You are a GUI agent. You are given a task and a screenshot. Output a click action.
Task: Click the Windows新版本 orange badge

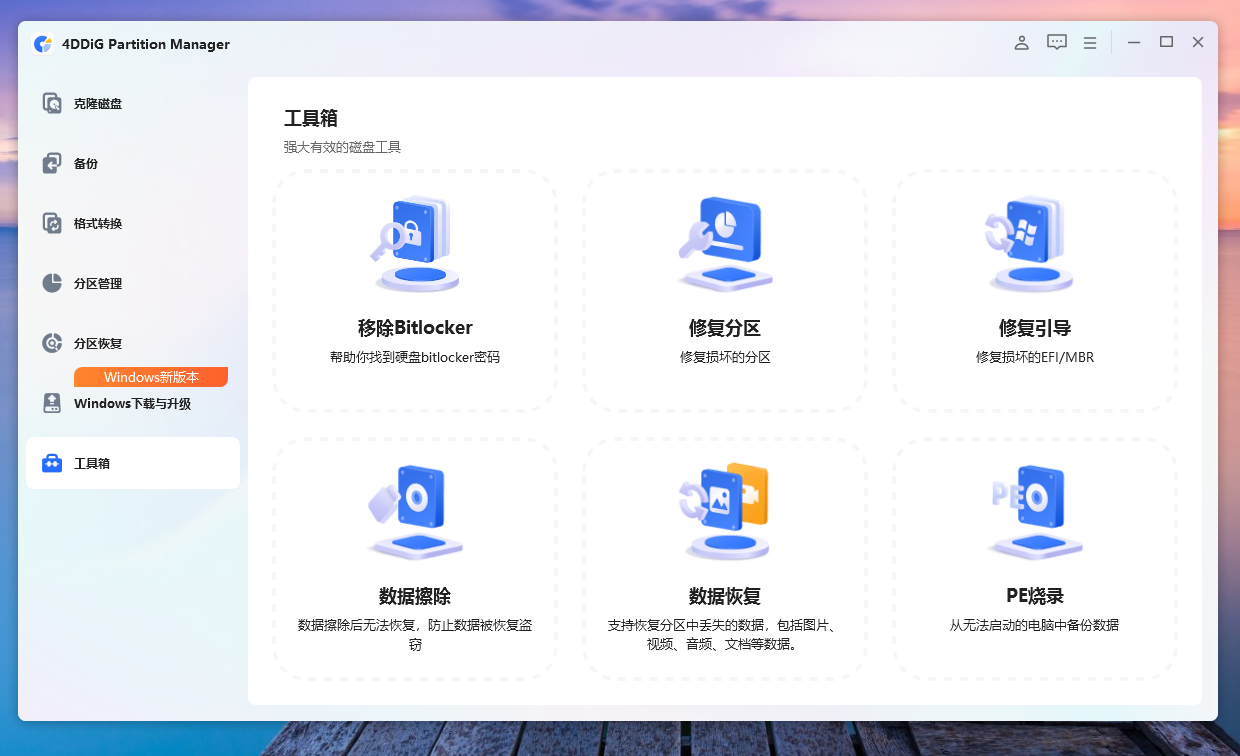[x=150, y=377]
